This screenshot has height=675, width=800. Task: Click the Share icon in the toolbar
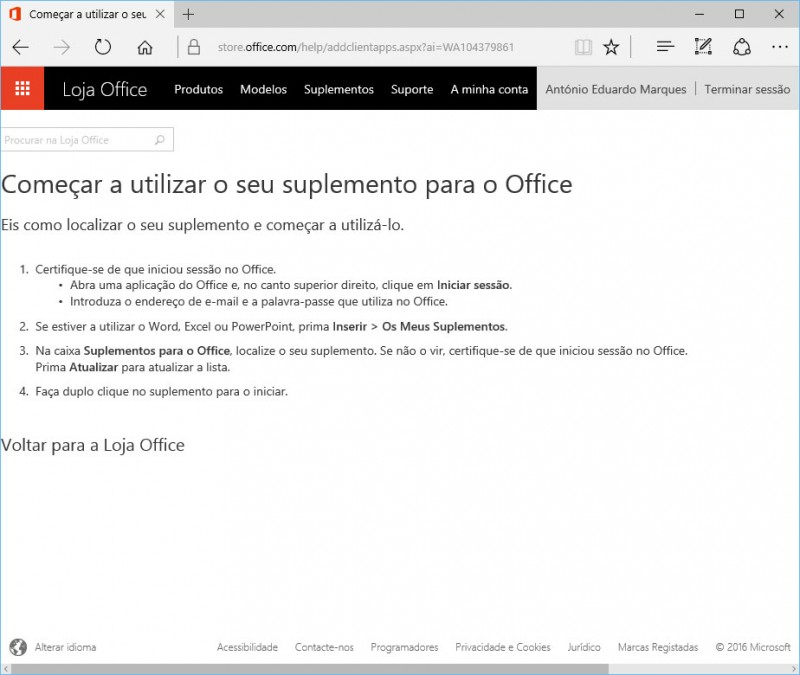coord(742,46)
